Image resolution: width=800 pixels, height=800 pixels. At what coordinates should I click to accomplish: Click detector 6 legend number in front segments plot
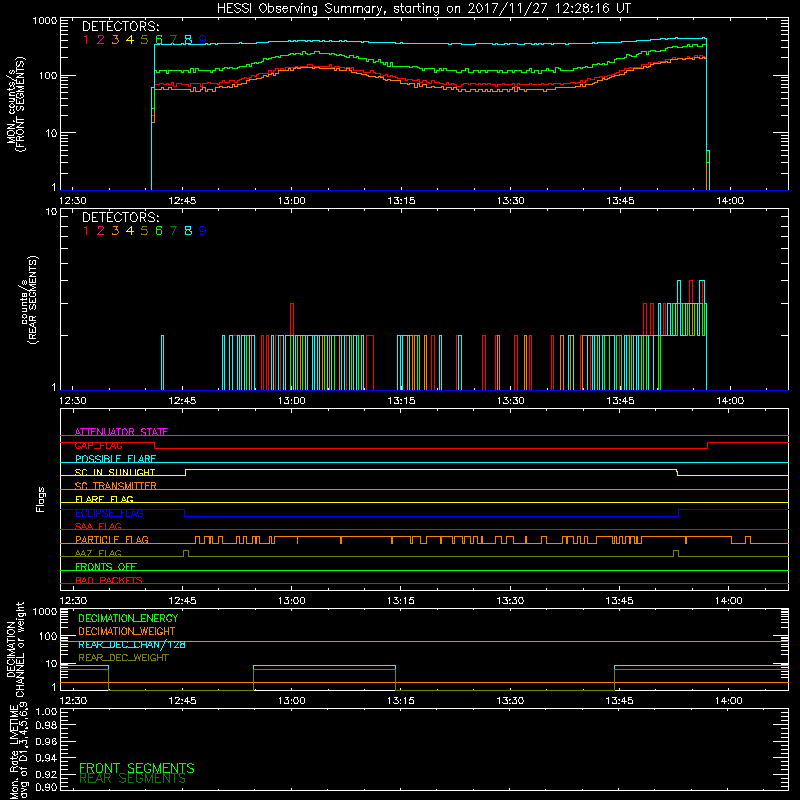pyautogui.click(x=159, y=39)
